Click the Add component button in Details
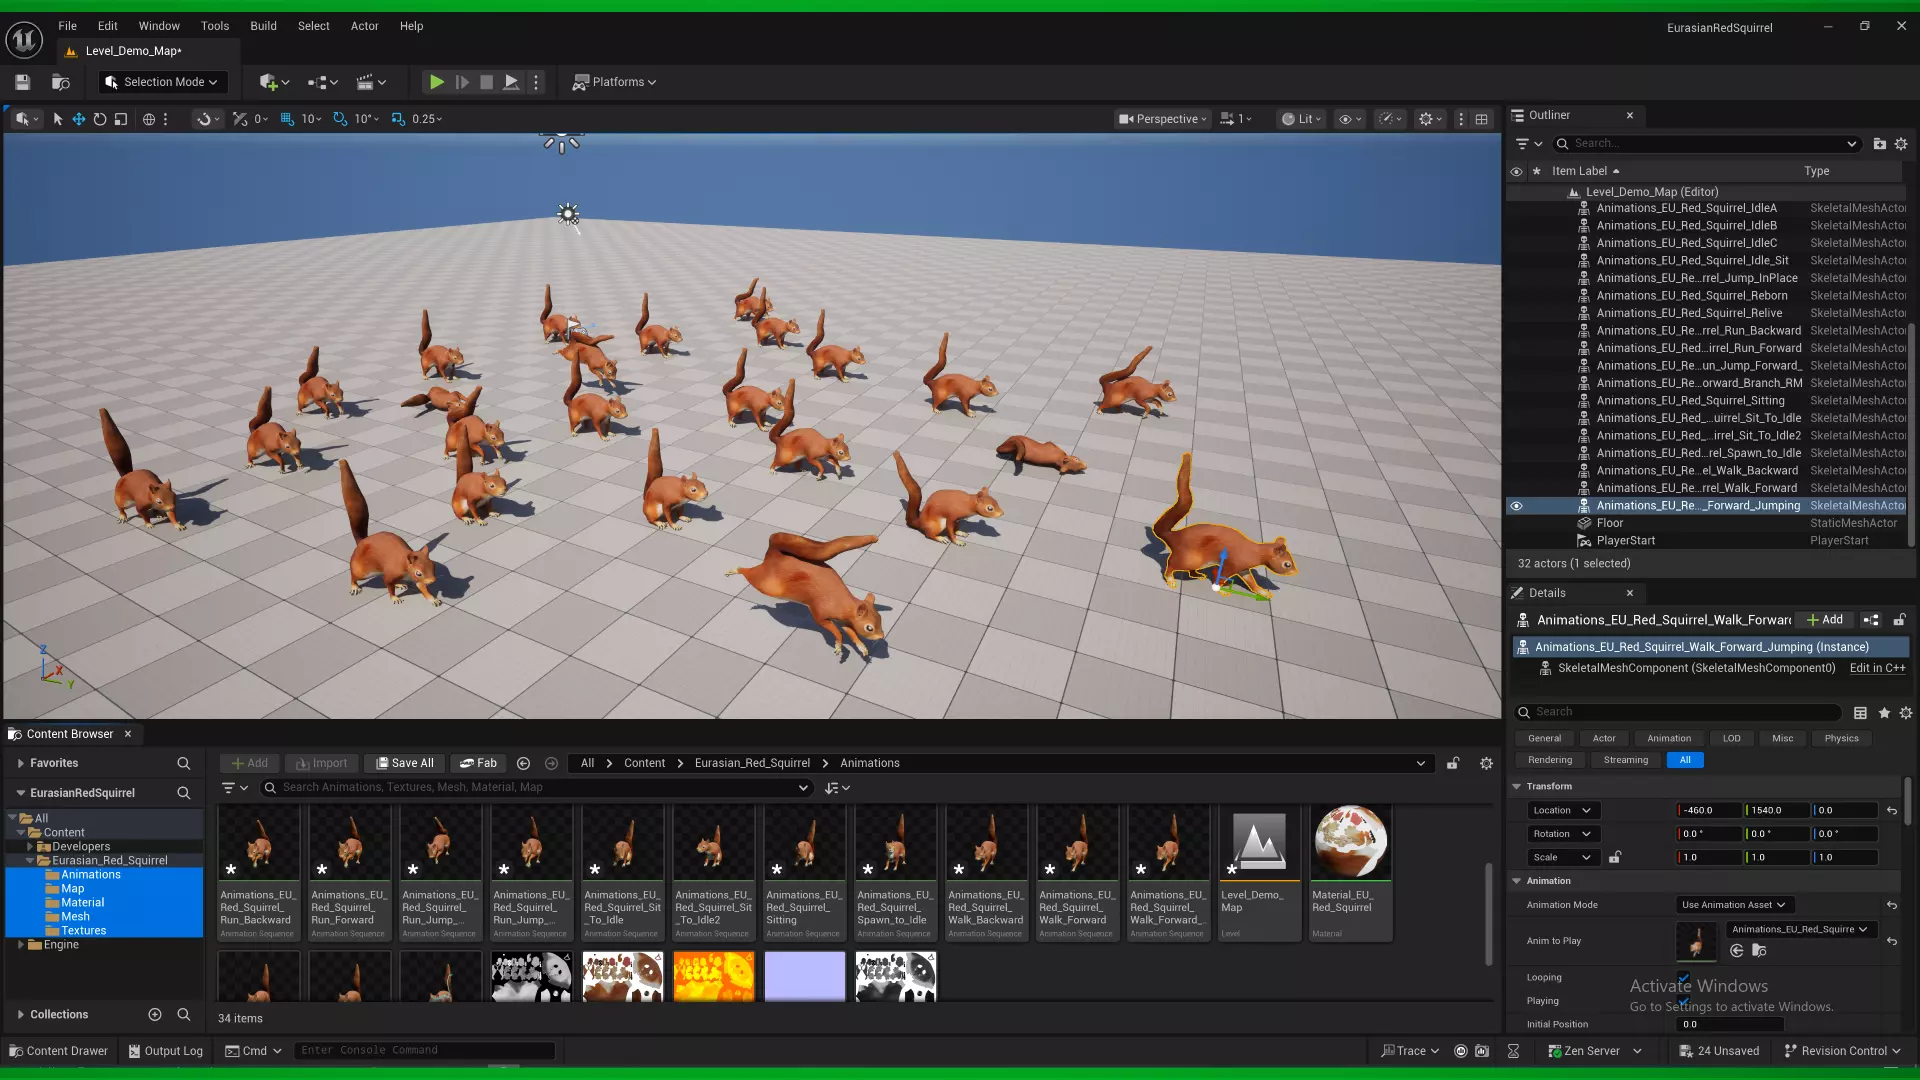The width and height of the screenshot is (1920, 1080). 1824,620
